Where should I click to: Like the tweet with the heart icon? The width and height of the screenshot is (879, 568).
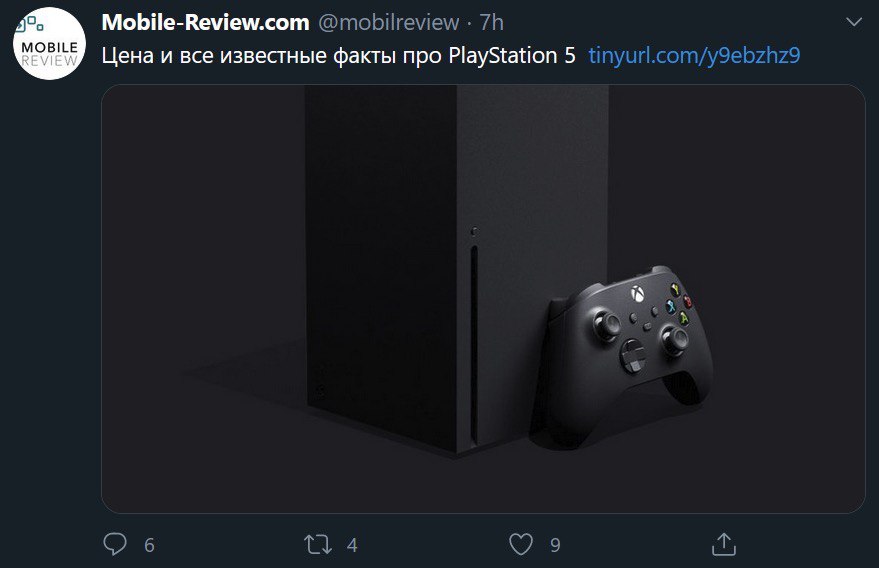(521, 544)
